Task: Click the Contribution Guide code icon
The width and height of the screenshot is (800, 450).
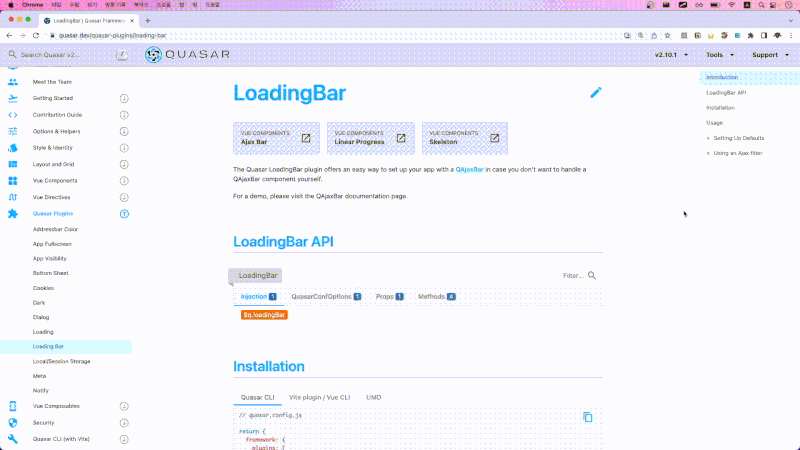Action: pos(13,115)
